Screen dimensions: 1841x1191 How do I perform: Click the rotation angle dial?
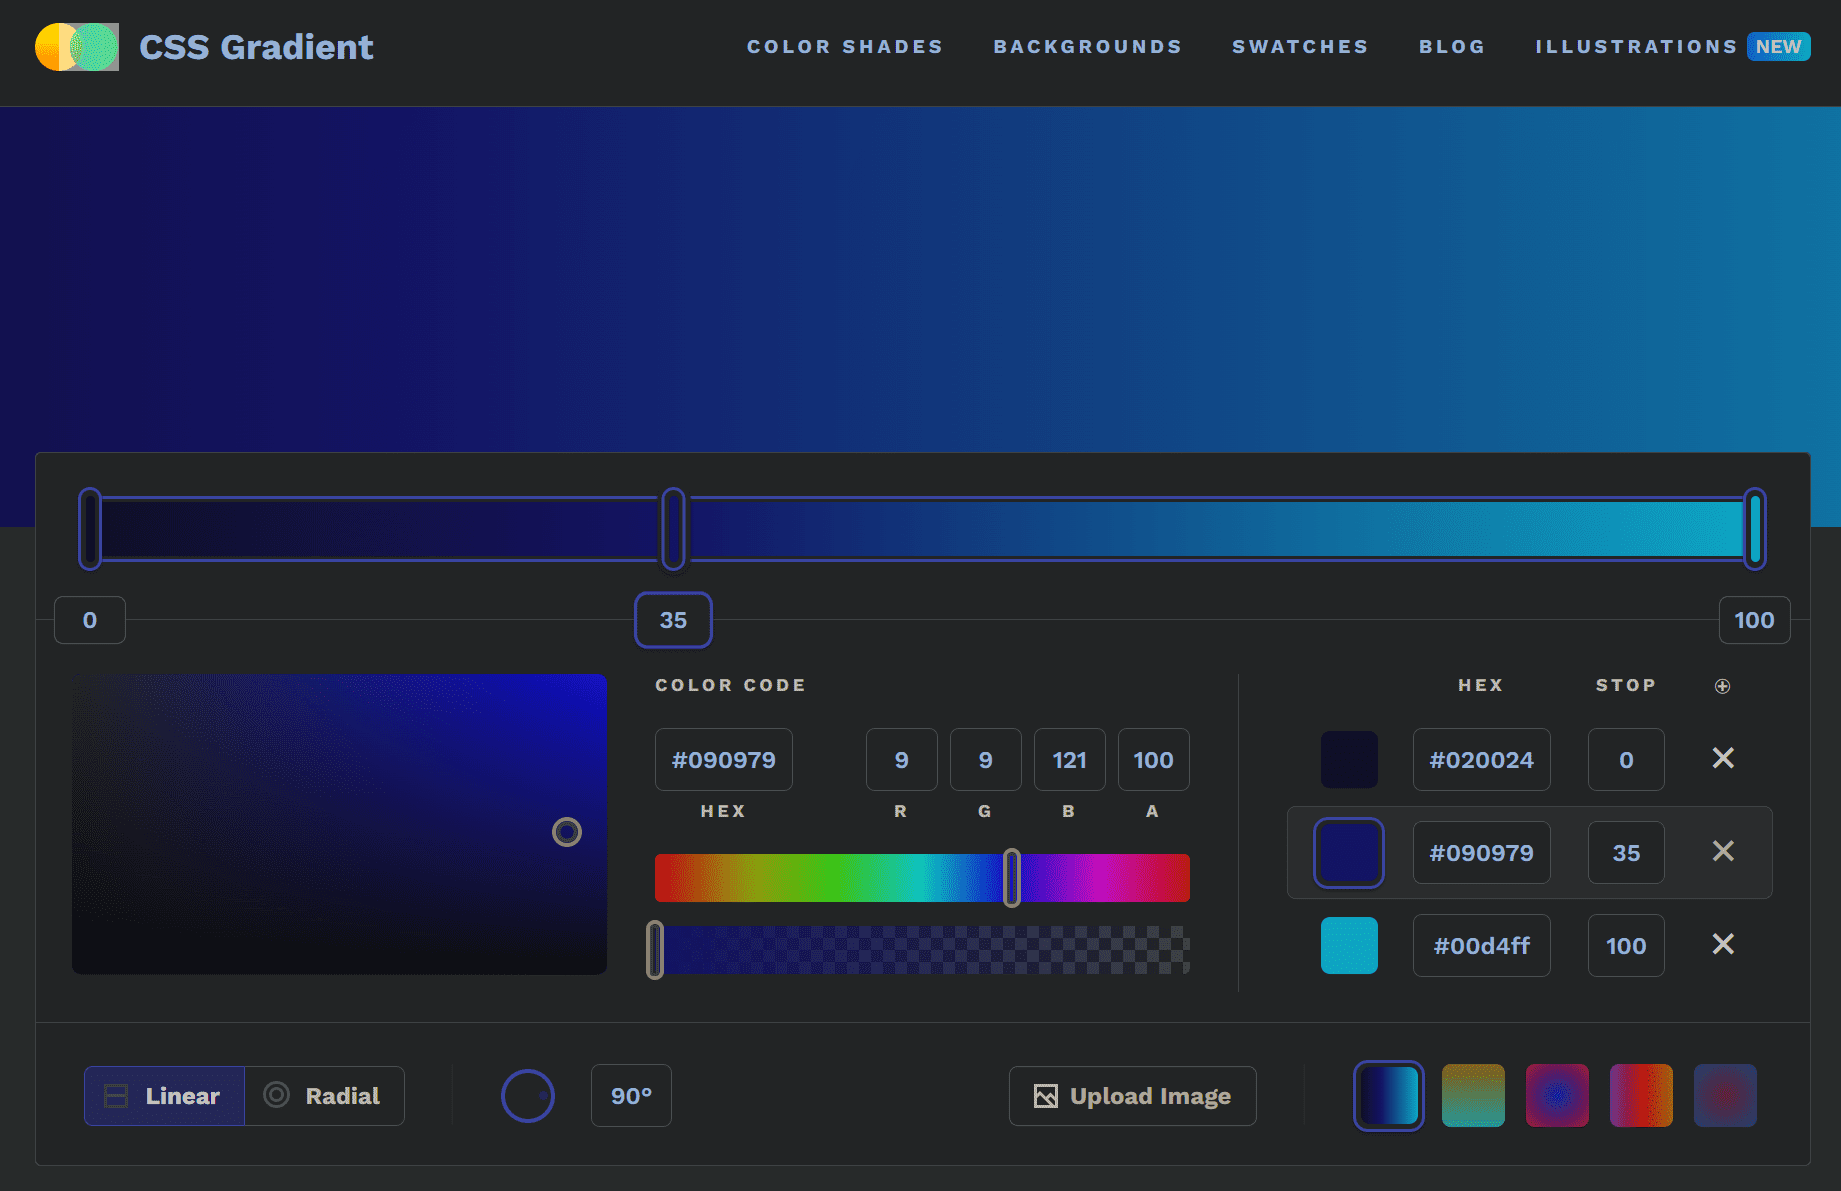pyautogui.click(x=527, y=1096)
